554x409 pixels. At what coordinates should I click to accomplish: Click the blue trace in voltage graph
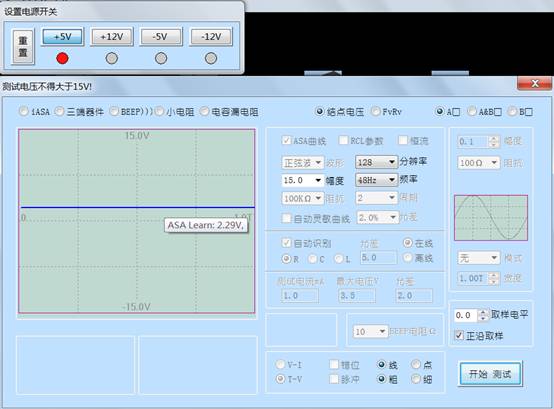[x=137, y=207]
